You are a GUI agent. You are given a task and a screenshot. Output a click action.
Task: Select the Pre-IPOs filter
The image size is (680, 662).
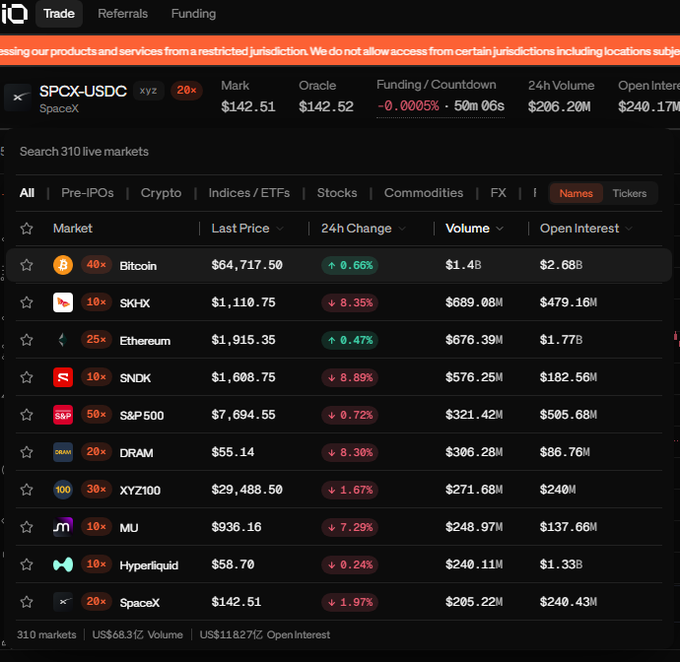[x=88, y=193]
